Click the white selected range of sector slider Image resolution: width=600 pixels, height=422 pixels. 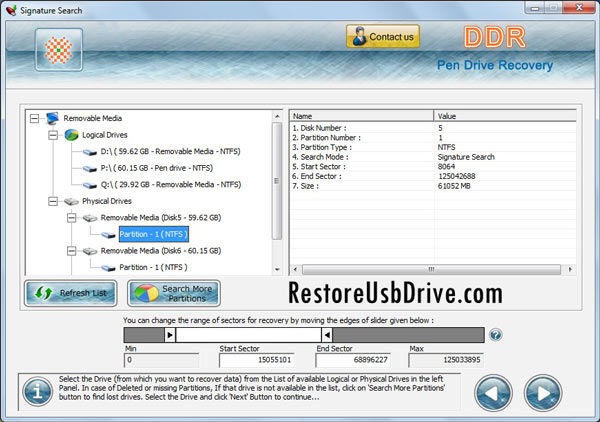pos(248,335)
